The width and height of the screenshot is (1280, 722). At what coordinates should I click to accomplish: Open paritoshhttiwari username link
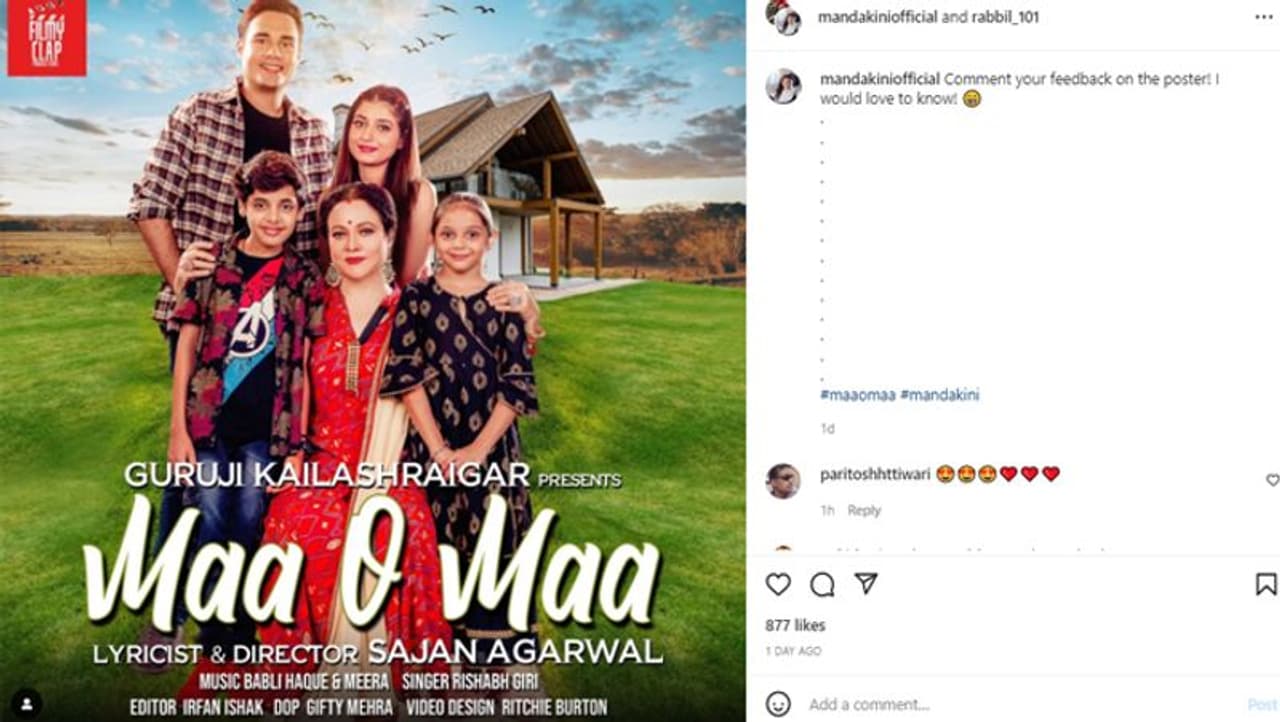click(874, 474)
